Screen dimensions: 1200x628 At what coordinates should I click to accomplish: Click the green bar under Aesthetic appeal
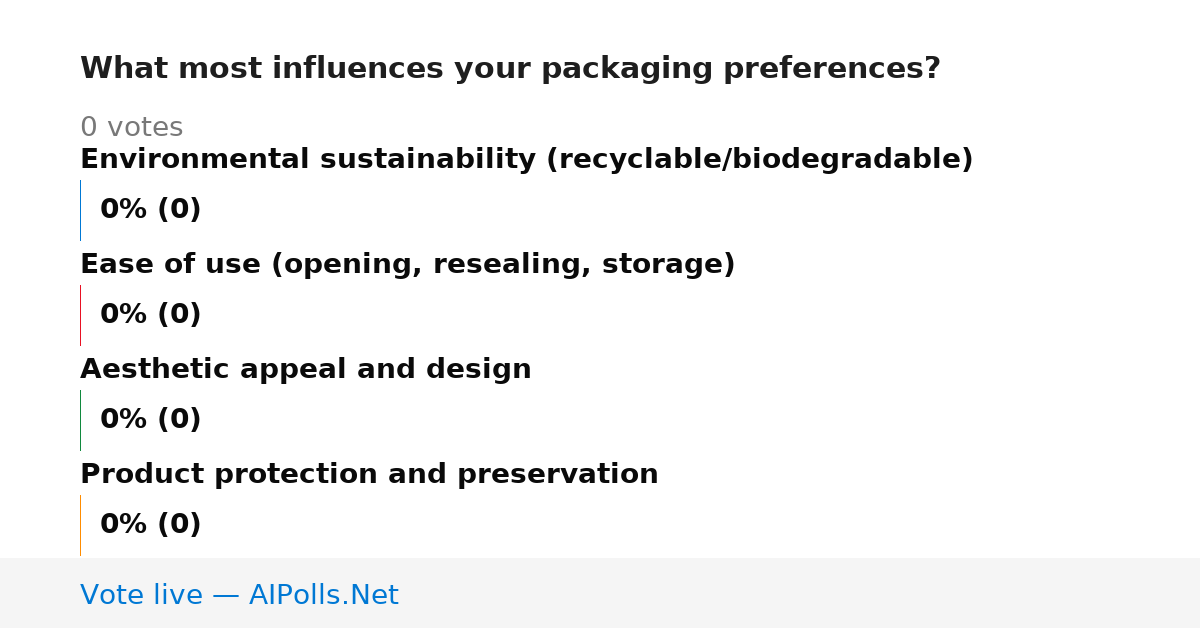click(x=80, y=420)
